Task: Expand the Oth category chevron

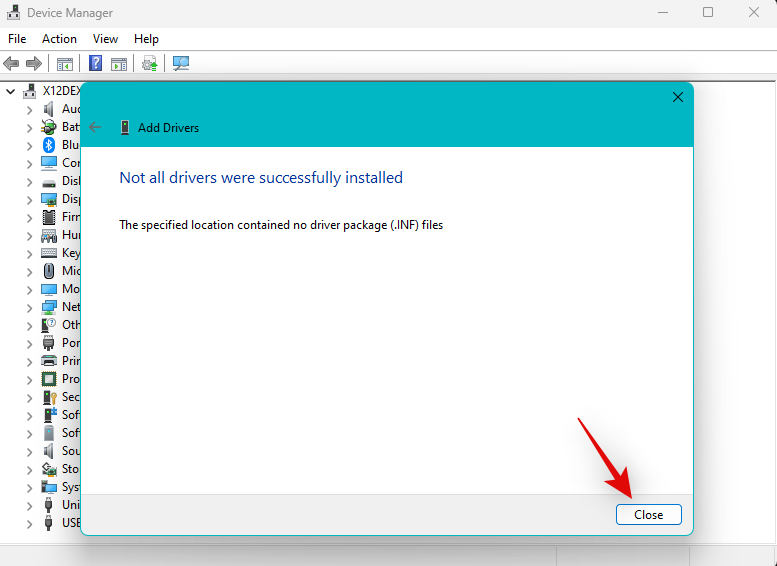Action: point(29,326)
